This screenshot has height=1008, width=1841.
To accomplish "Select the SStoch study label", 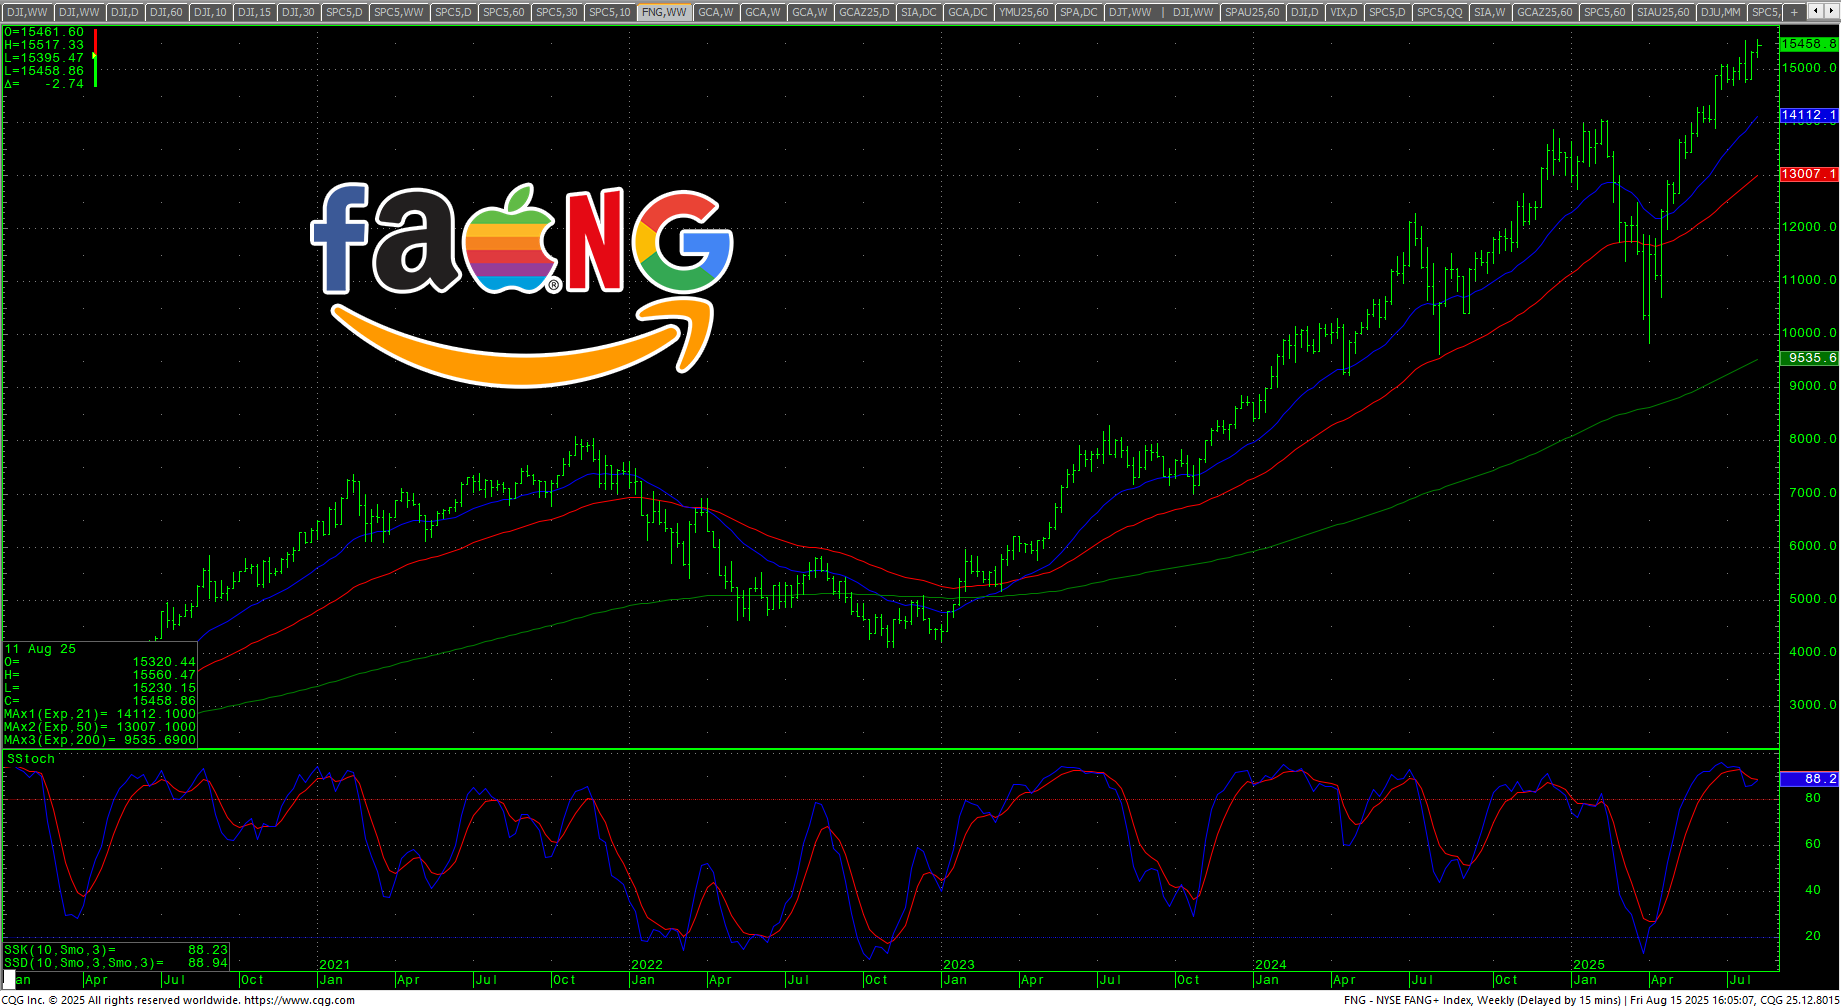I will 31,759.
